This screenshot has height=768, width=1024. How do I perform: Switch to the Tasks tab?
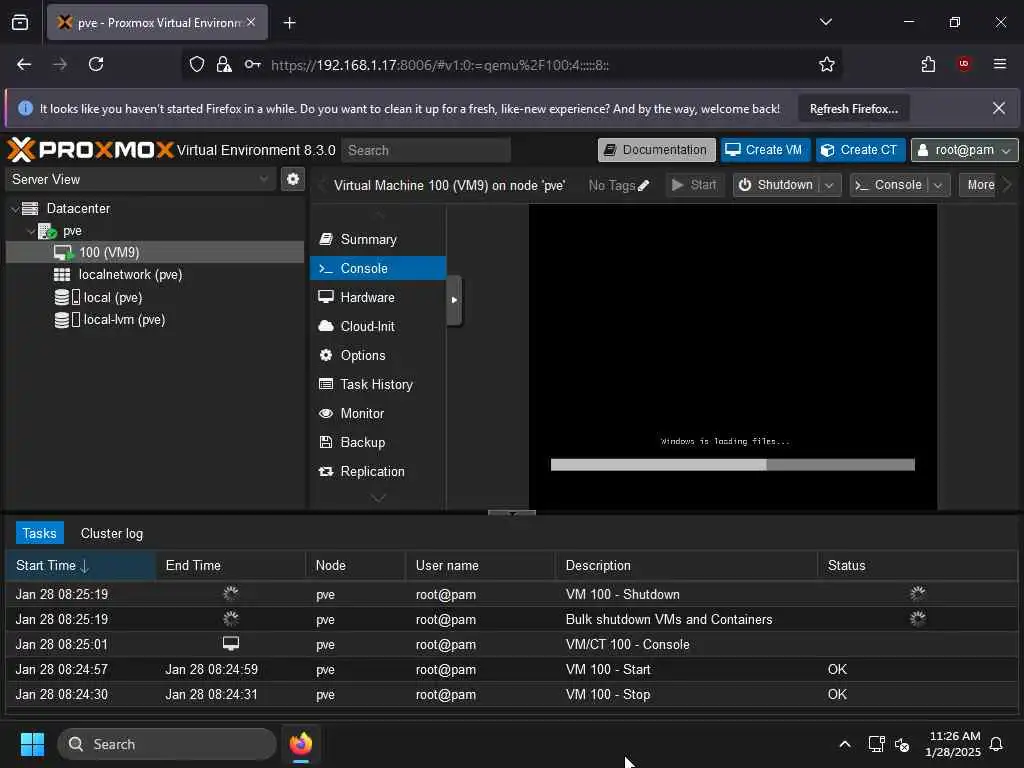pos(40,533)
